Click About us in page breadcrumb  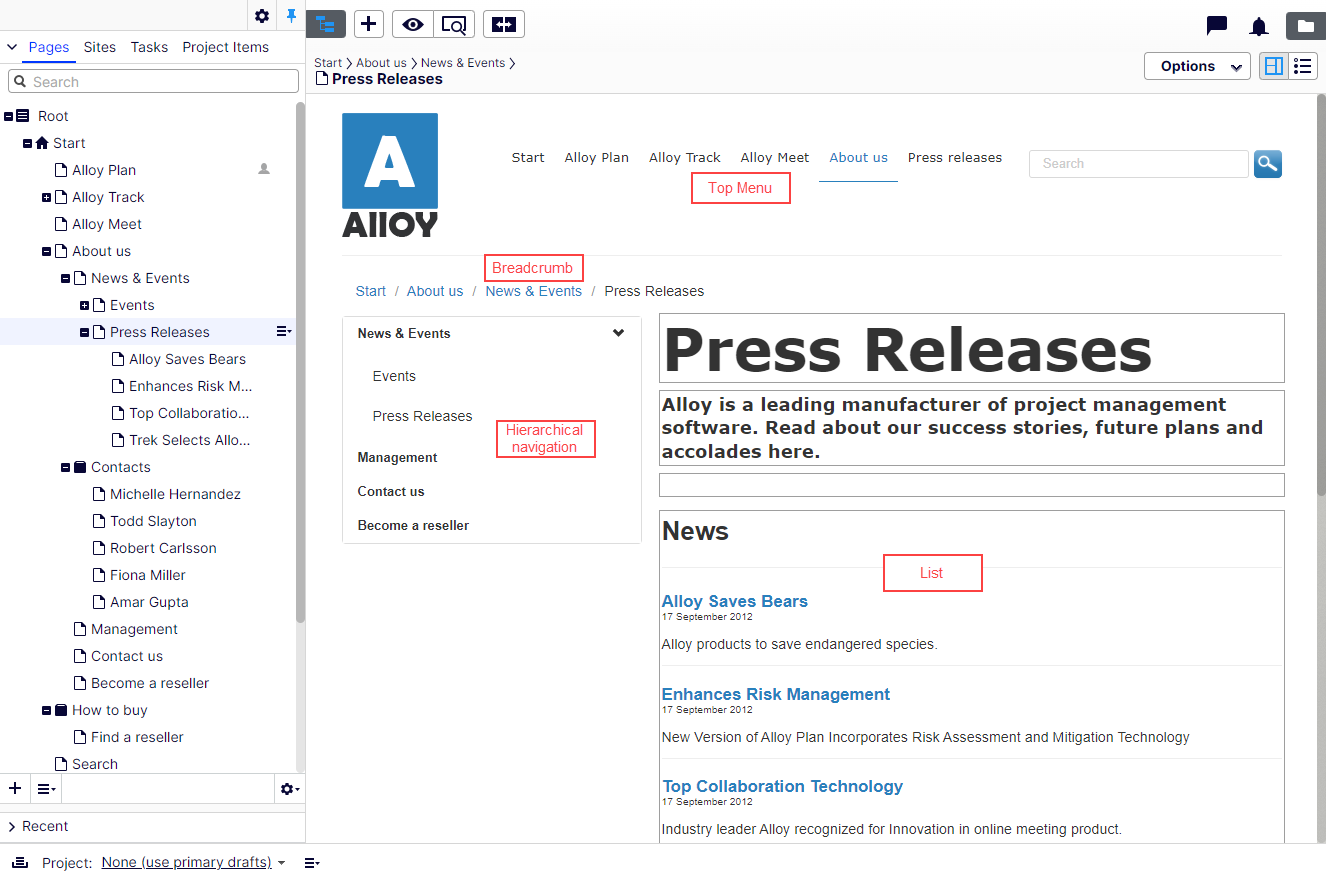[x=435, y=291]
